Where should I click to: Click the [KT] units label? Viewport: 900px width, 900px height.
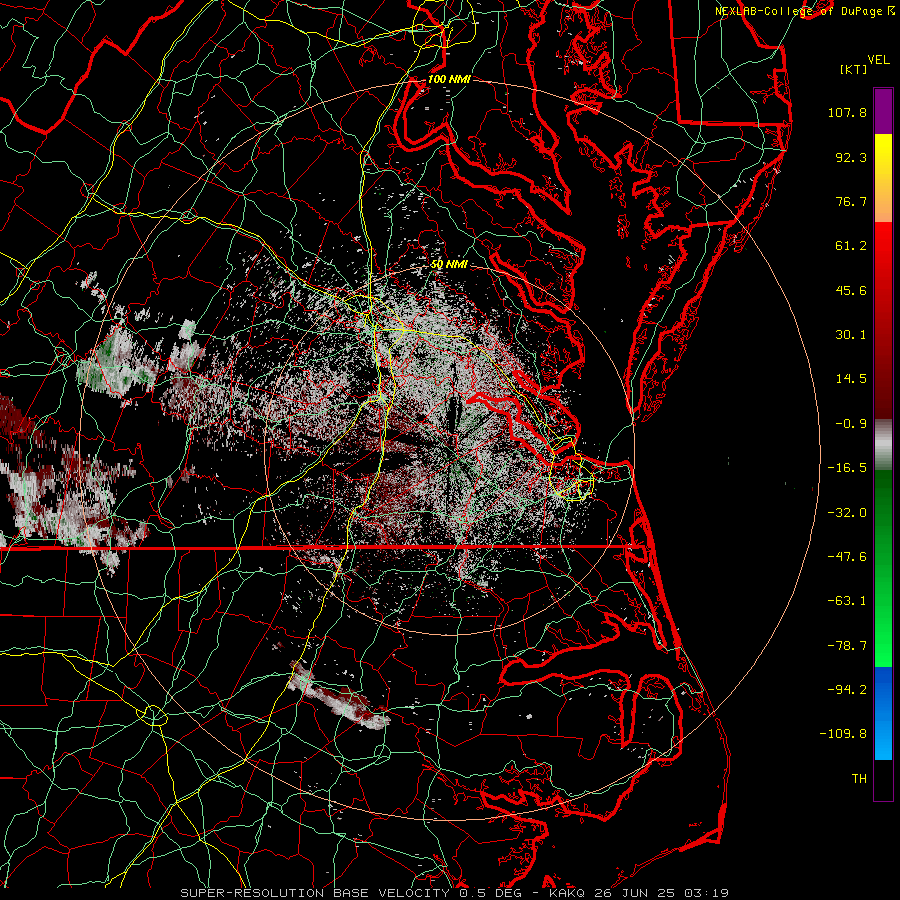pos(854,69)
